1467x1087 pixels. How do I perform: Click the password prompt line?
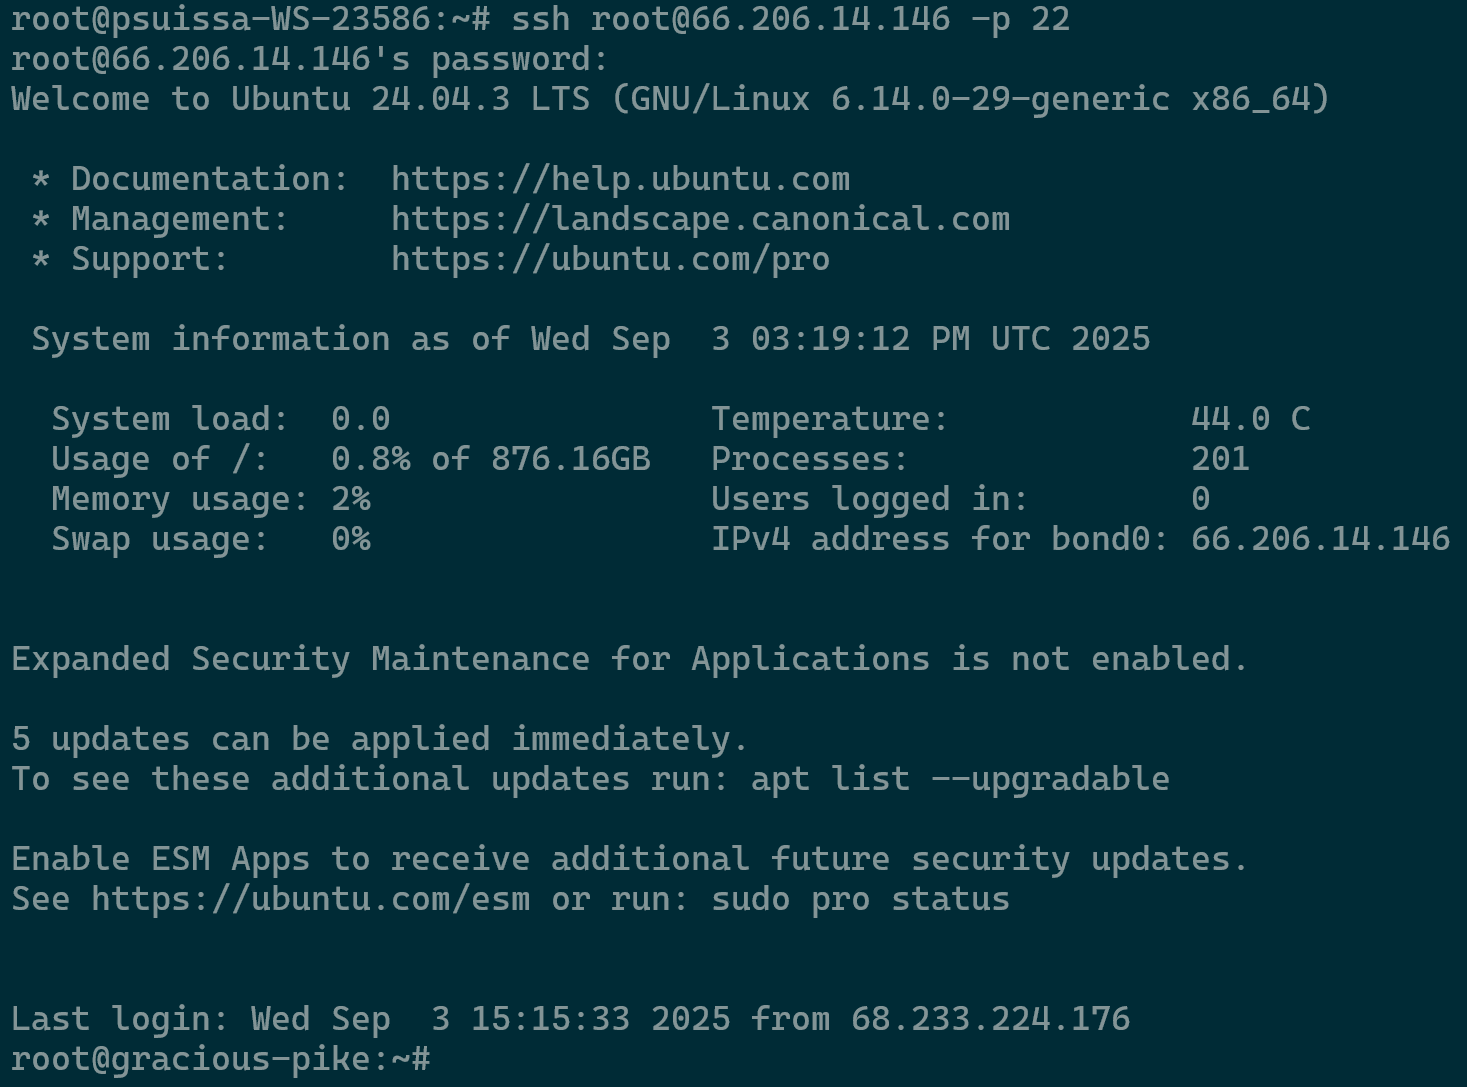310,59
